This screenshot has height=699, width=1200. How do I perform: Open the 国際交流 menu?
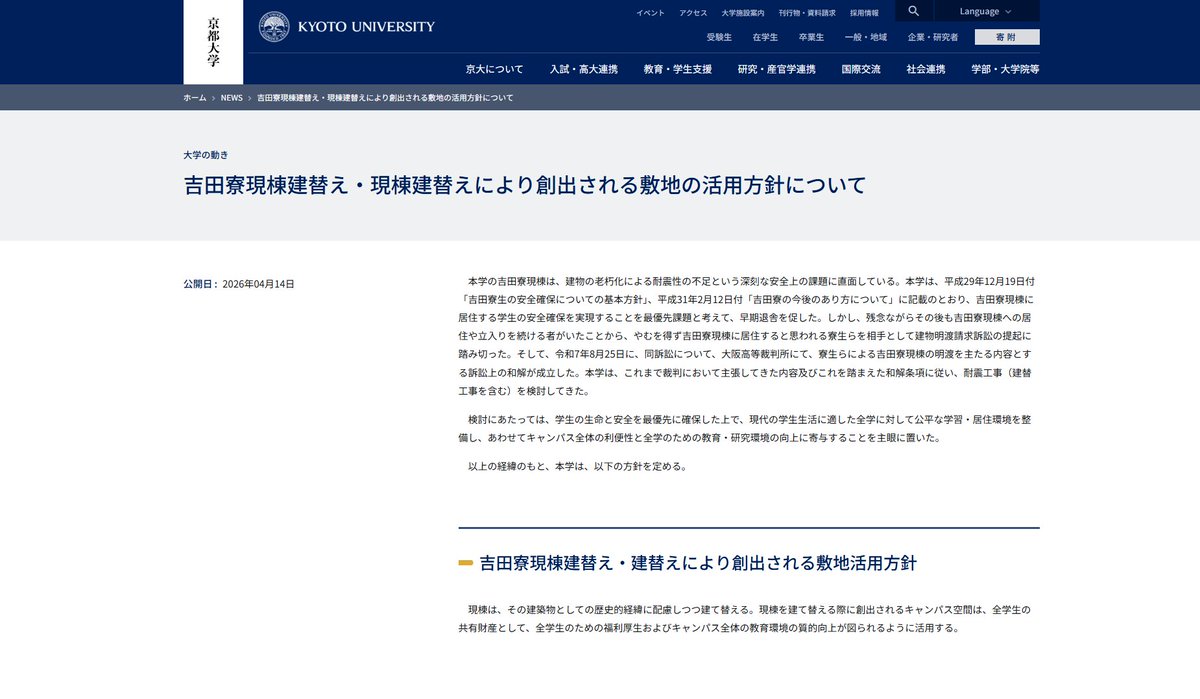(861, 69)
